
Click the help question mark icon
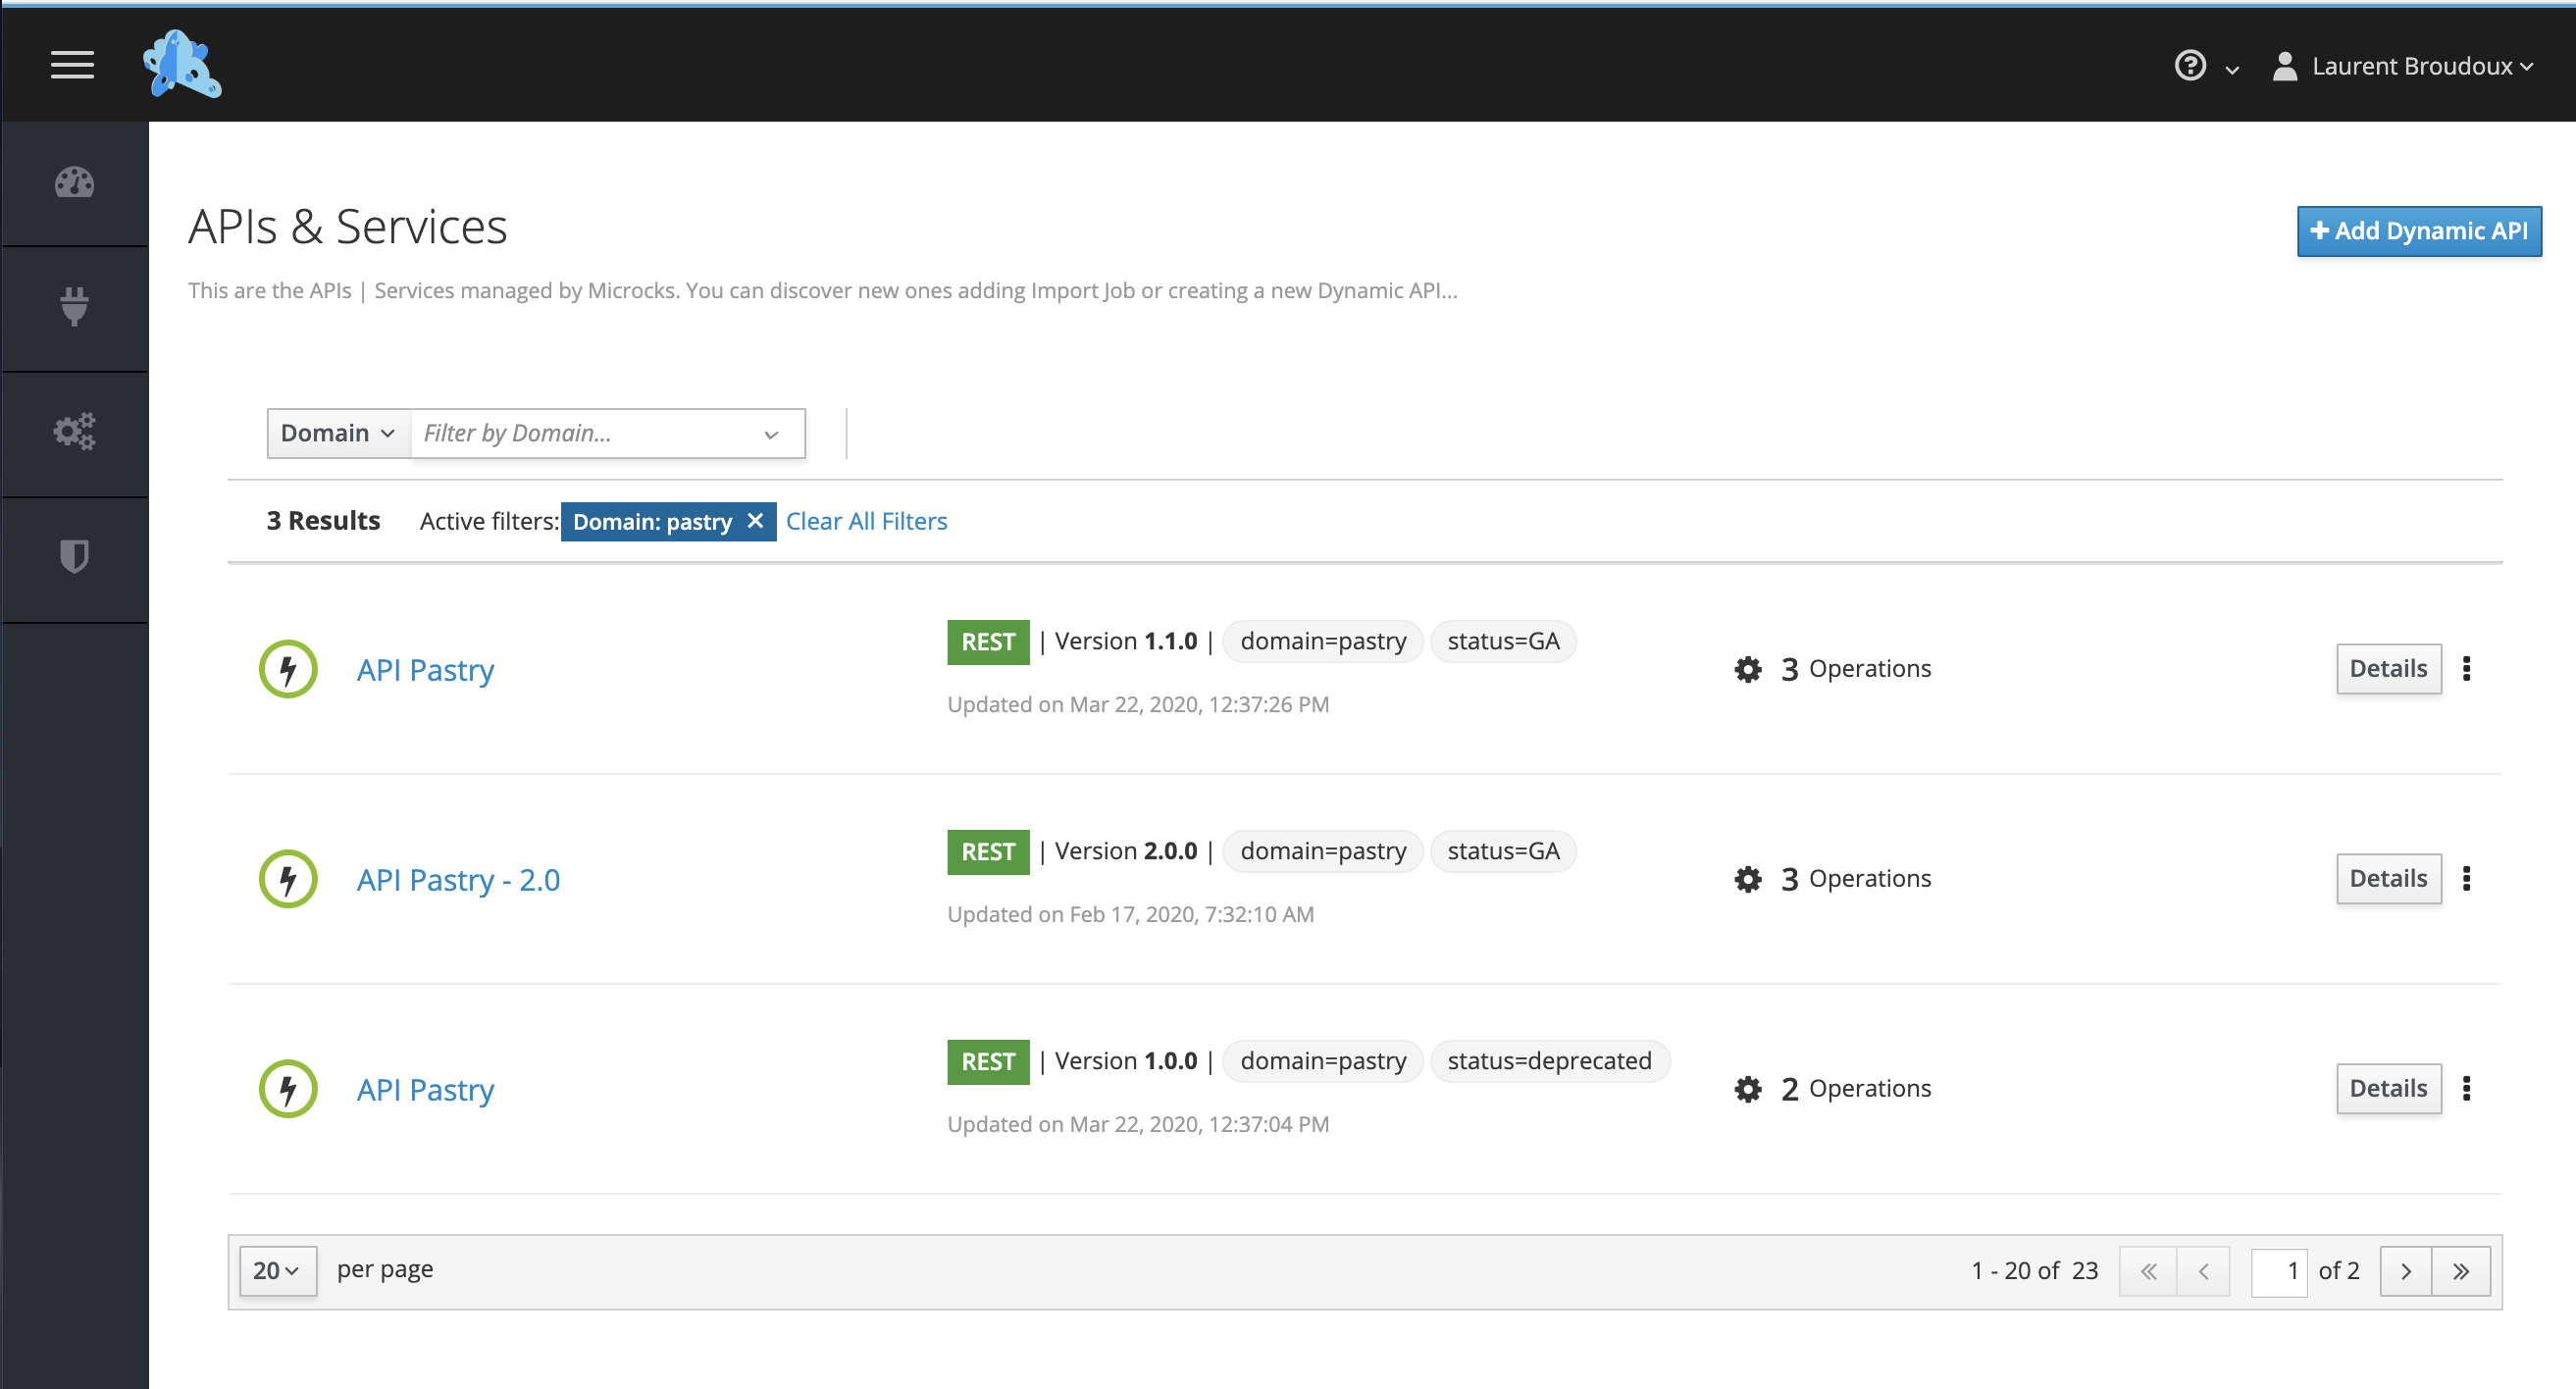coord(2190,66)
